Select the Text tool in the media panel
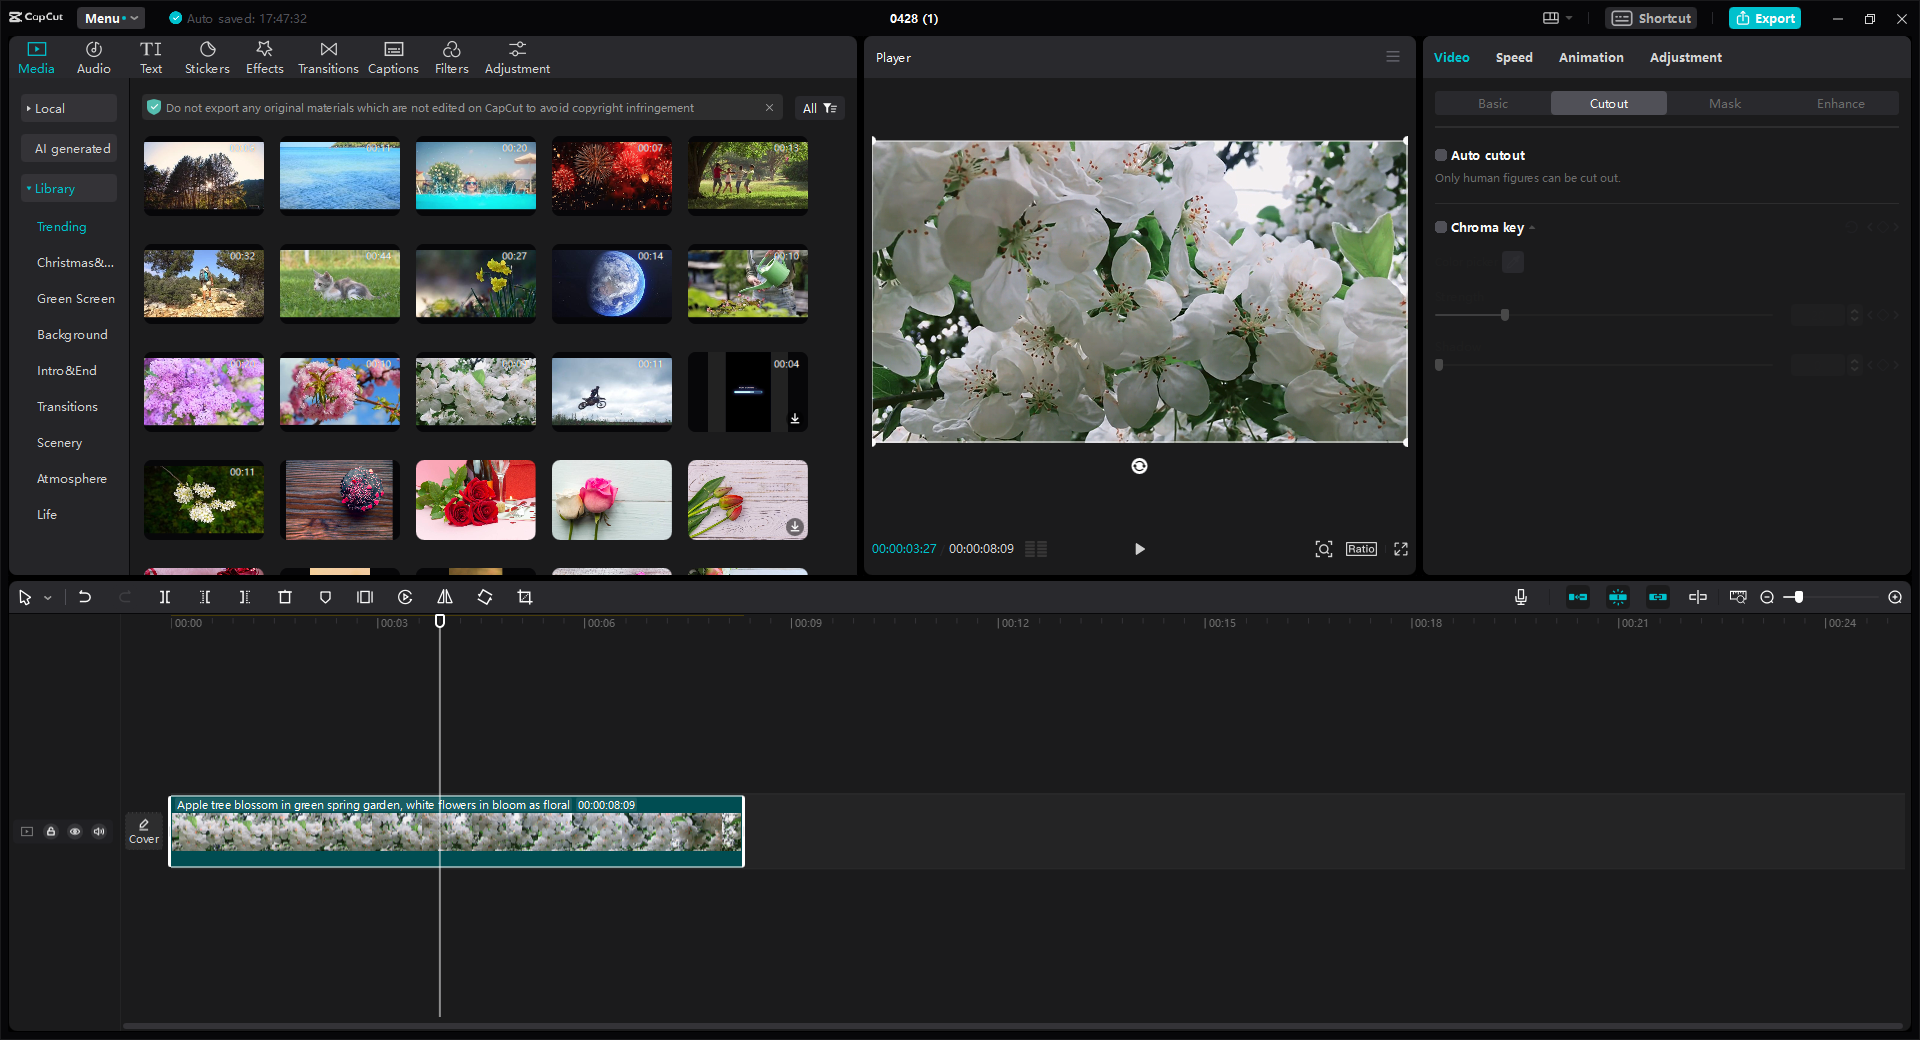This screenshot has height=1040, width=1920. (x=151, y=55)
